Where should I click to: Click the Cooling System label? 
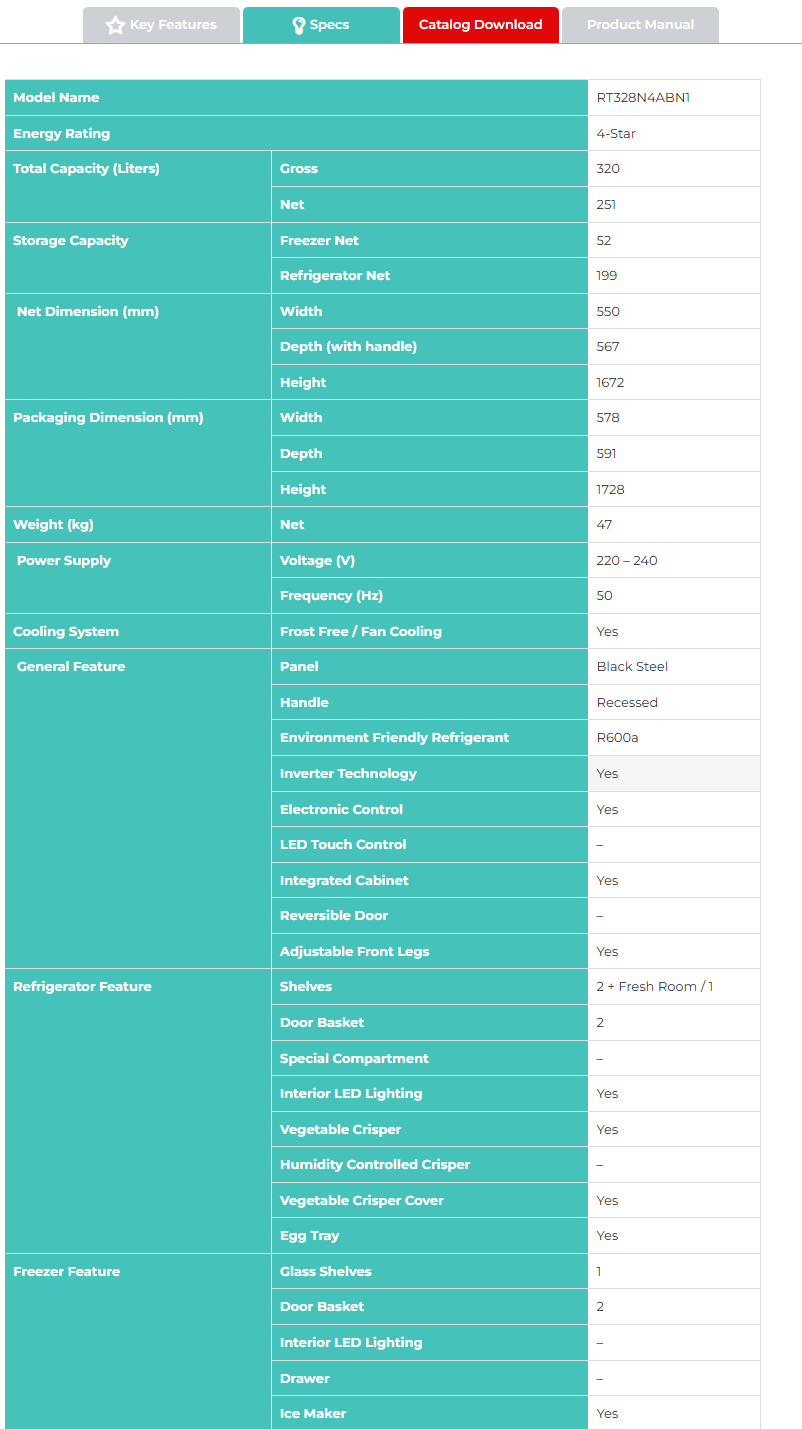[66, 632]
